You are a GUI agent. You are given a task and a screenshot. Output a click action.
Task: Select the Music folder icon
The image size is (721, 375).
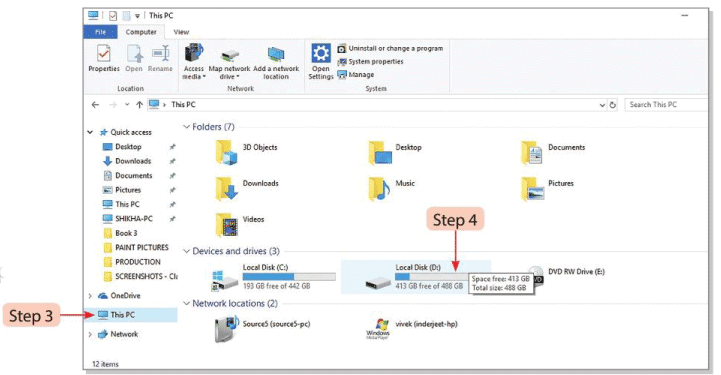pyautogui.click(x=380, y=188)
